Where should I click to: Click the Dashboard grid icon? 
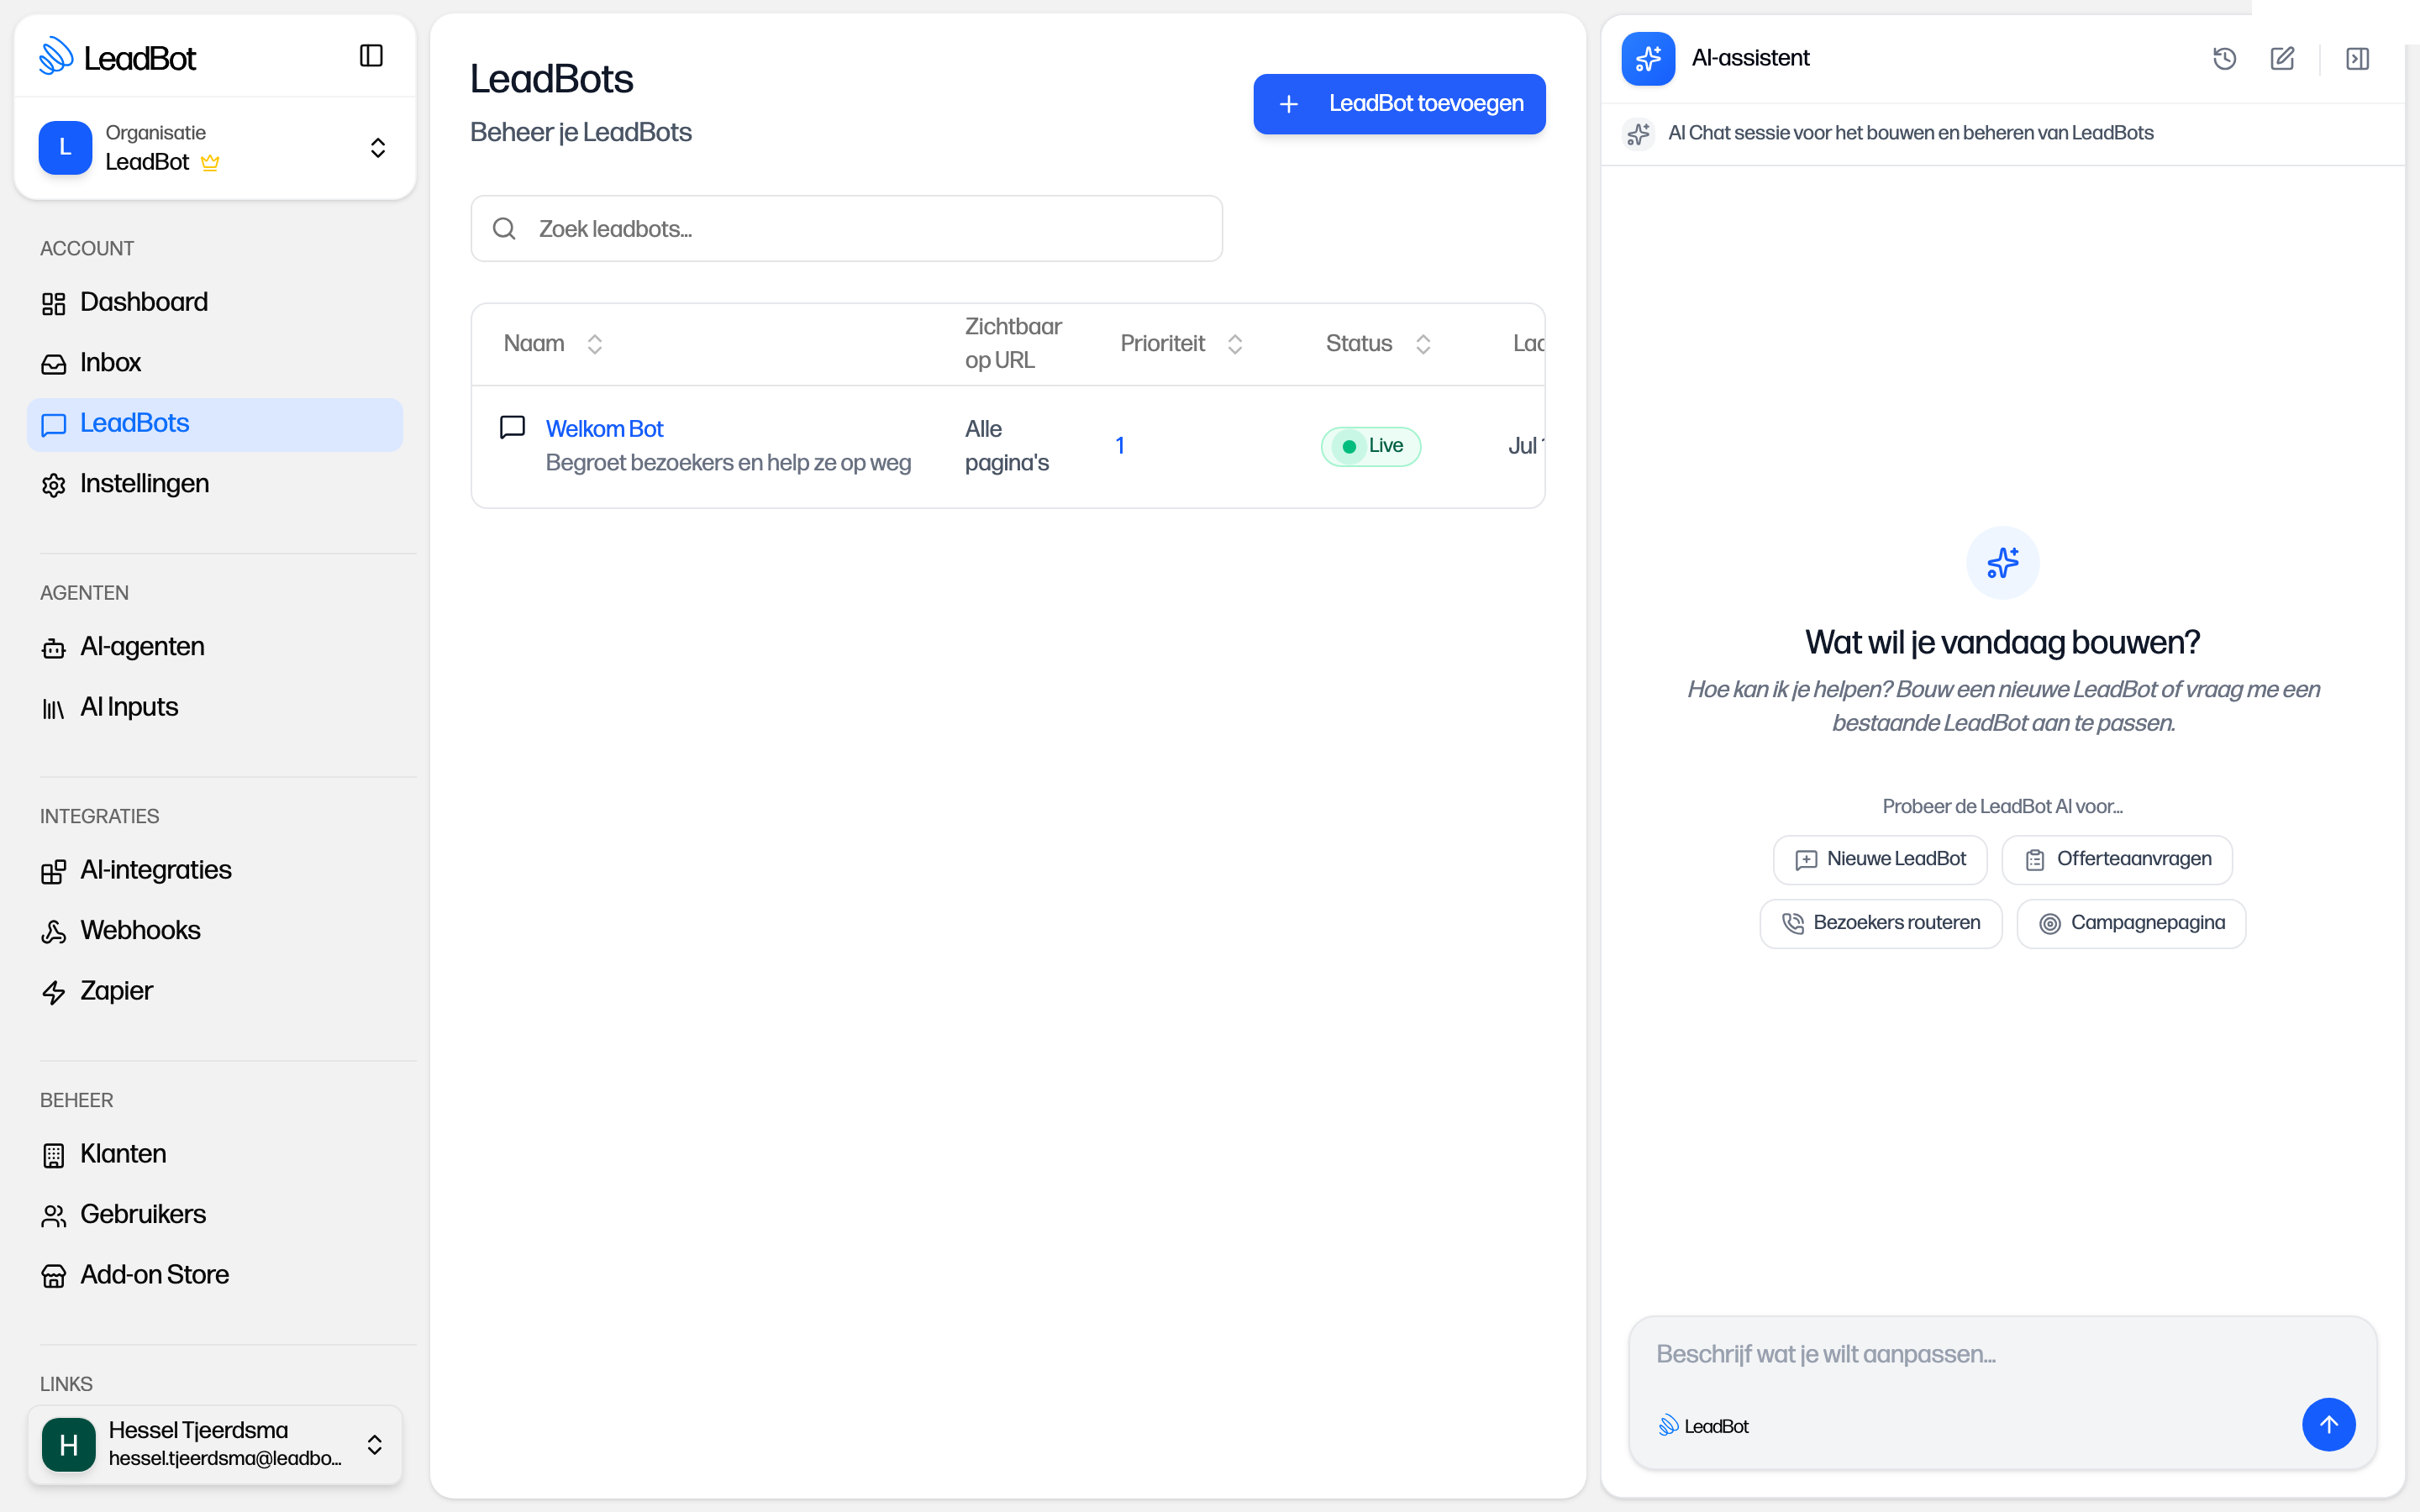point(54,303)
